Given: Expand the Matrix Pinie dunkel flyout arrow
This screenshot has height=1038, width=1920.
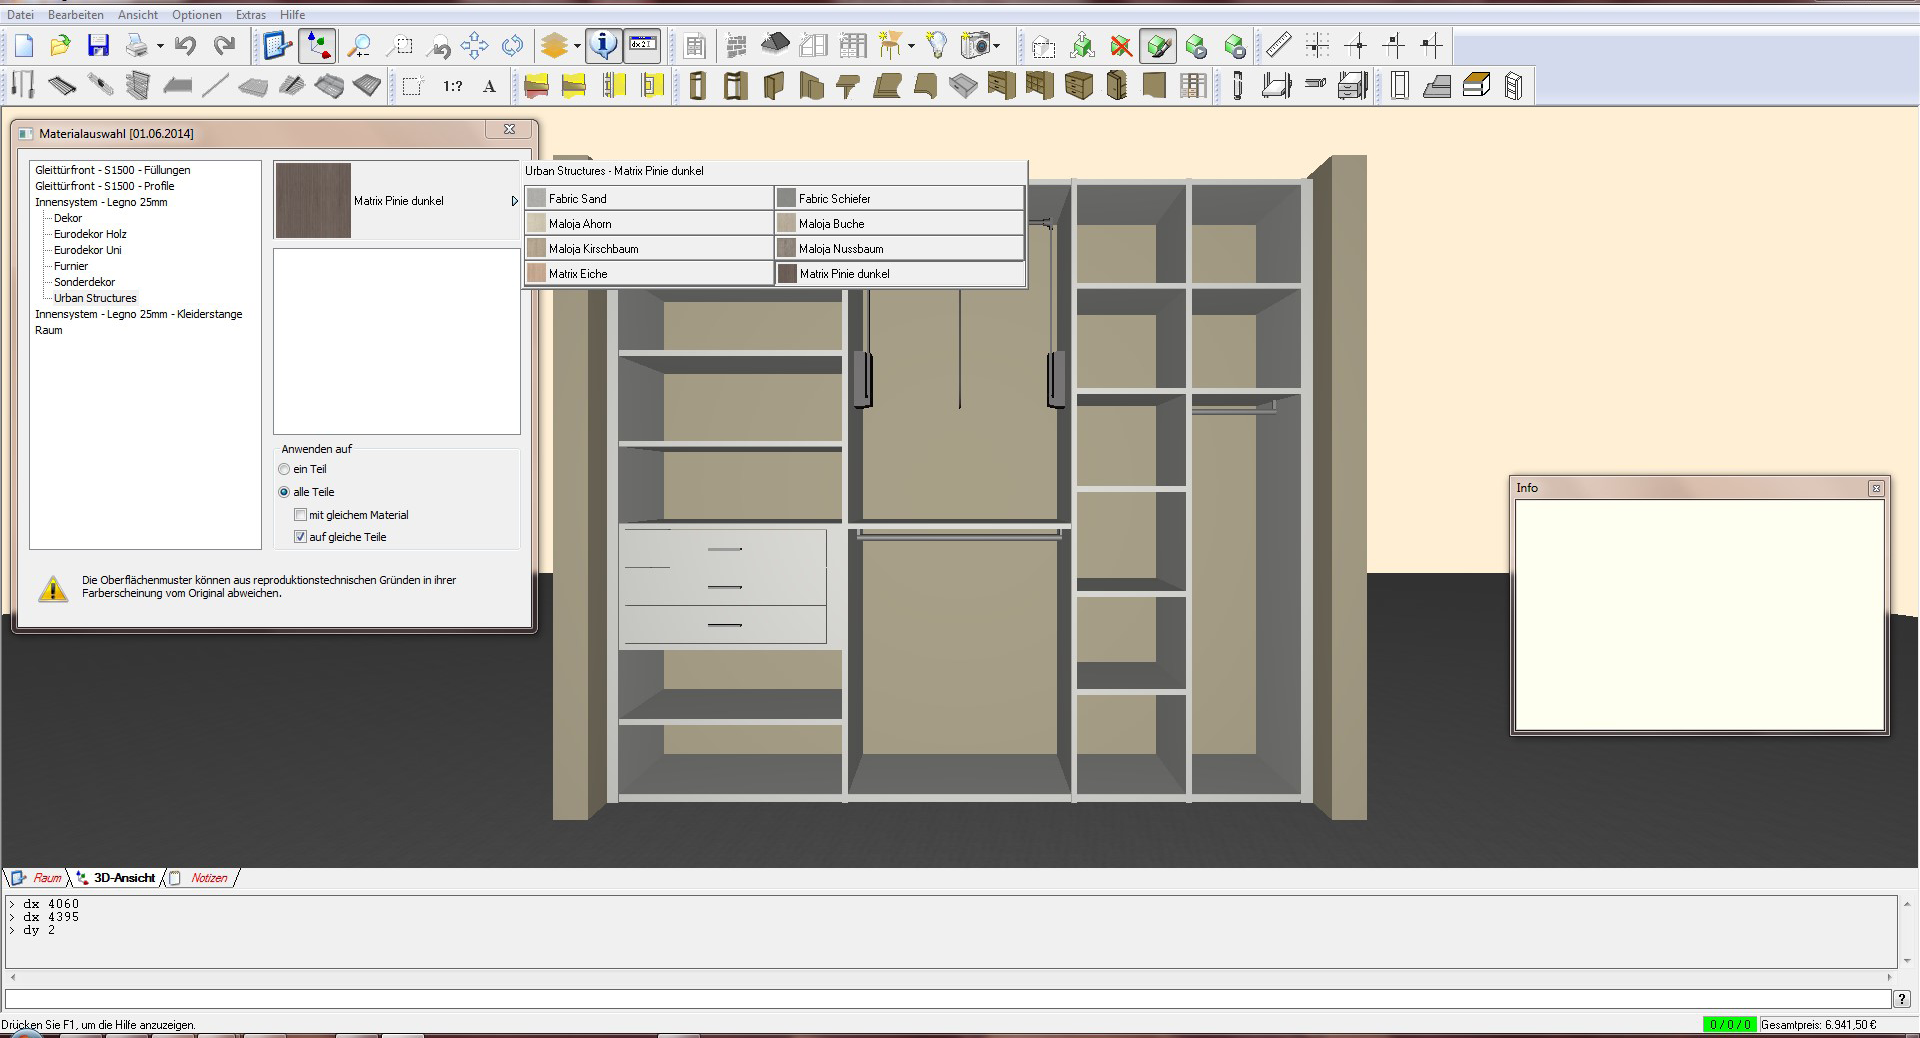Looking at the screenshot, I should (x=514, y=201).
